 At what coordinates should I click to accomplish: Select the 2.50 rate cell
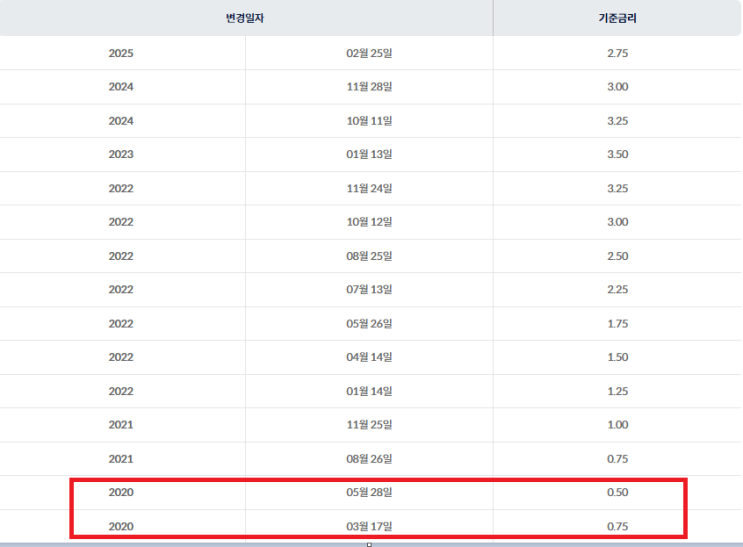point(617,256)
